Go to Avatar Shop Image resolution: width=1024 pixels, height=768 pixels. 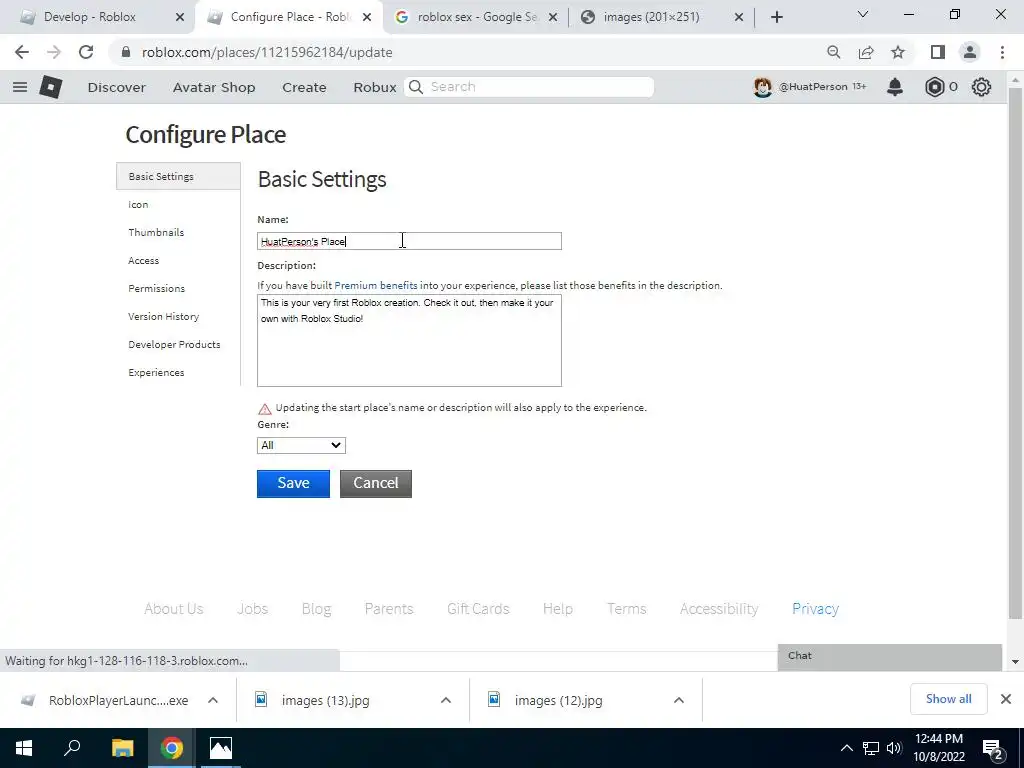(214, 87)
